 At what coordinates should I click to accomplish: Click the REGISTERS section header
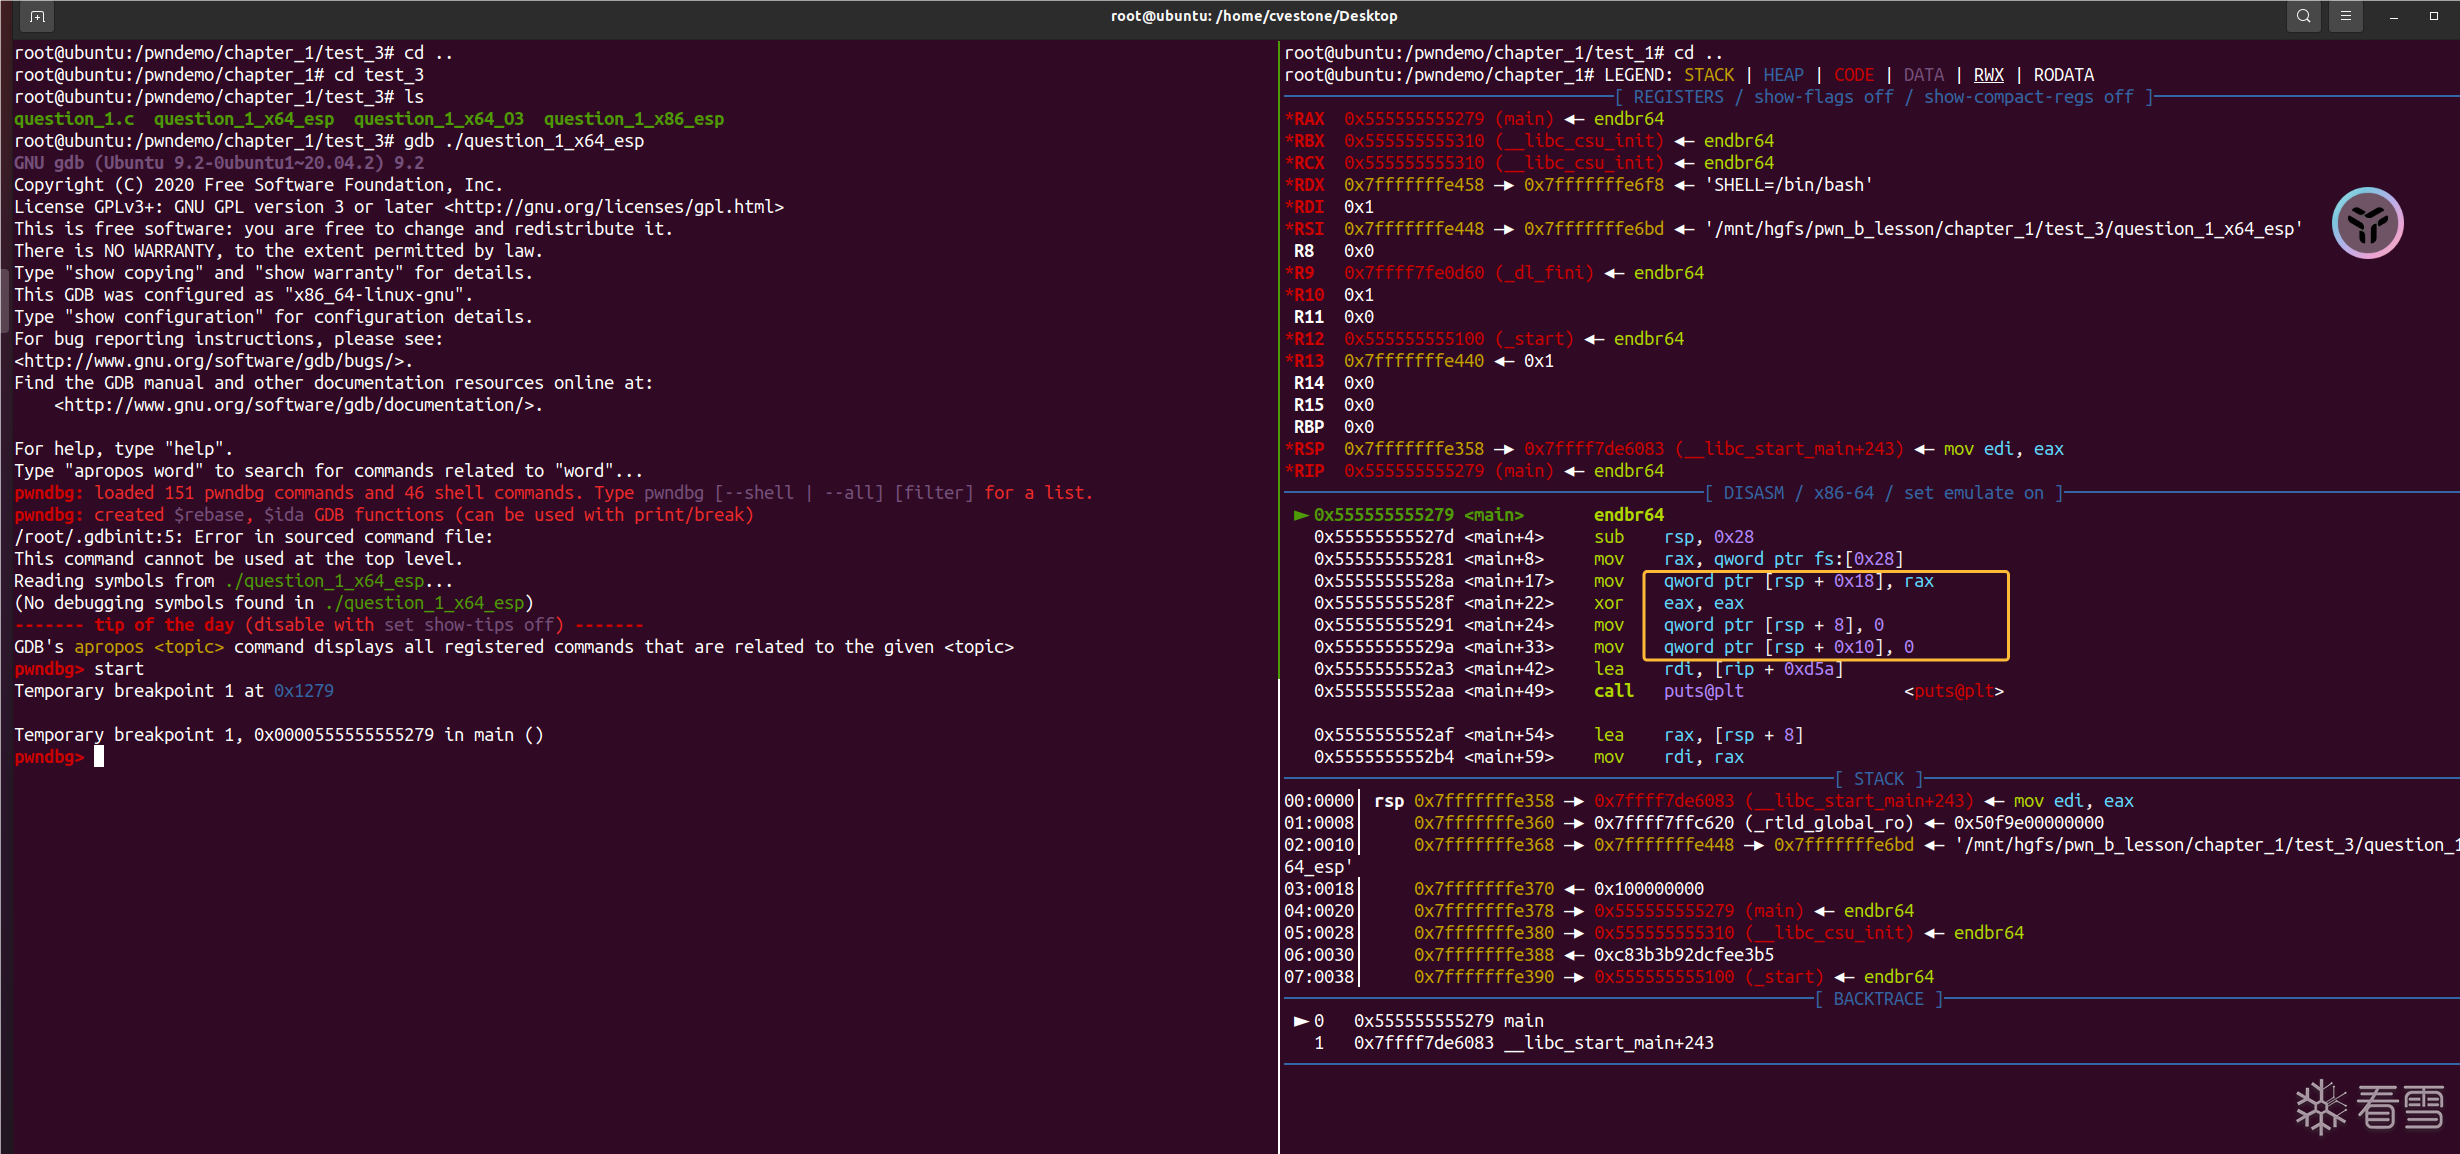1678,97
